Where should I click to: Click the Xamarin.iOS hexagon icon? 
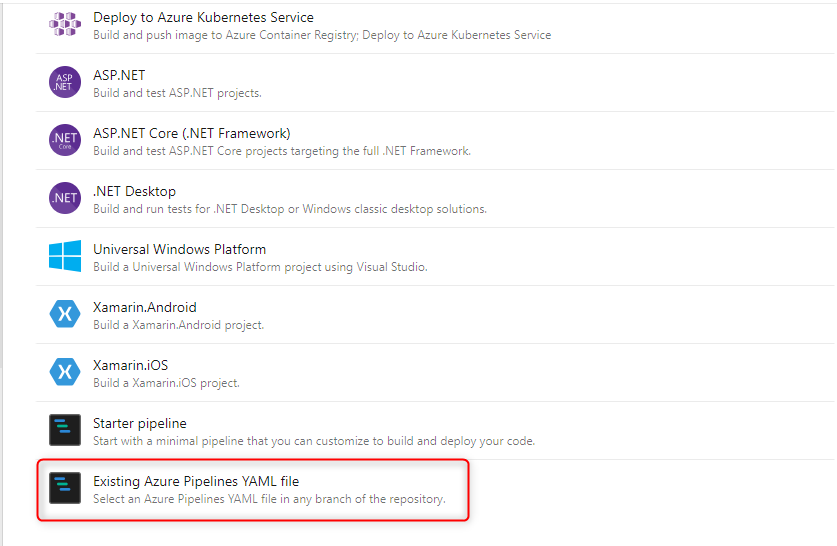(65, 372)
